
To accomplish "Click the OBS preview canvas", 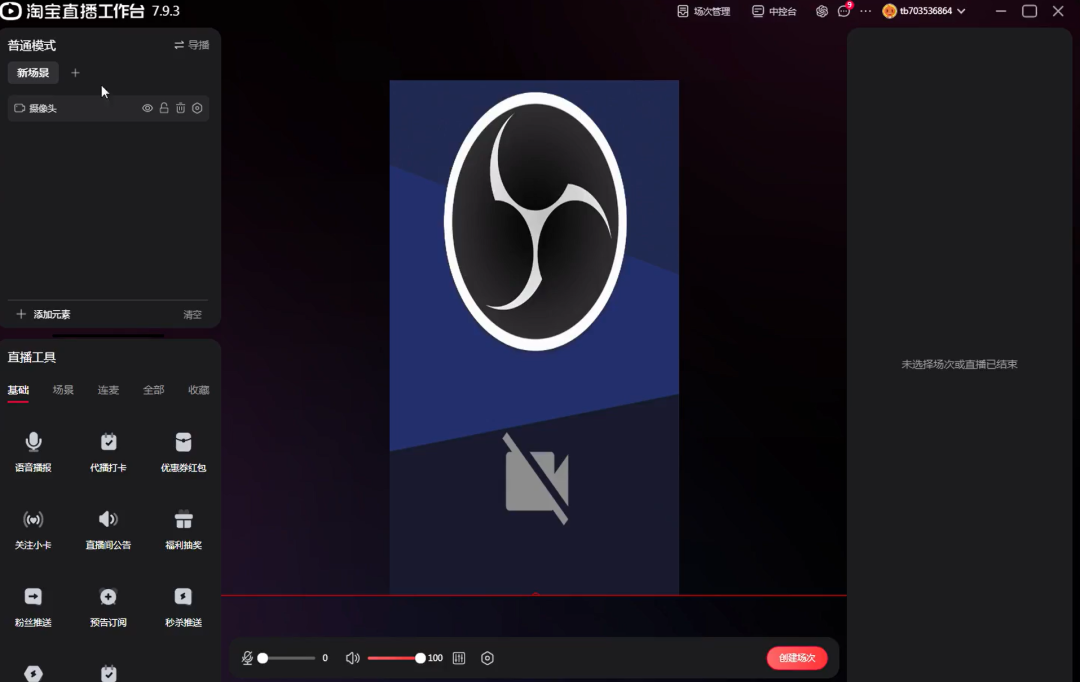I will pyautogui.click(x=534, y=337).
